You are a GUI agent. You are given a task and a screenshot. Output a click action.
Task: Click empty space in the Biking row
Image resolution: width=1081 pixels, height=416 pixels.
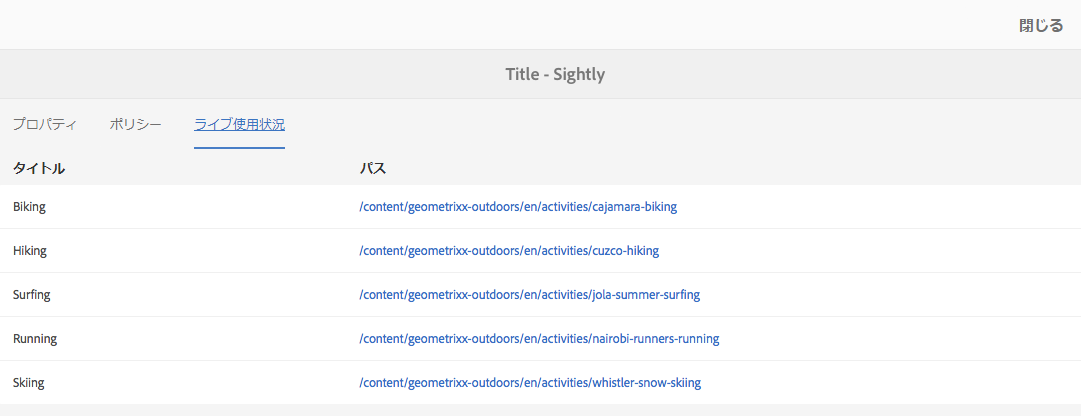pyautogui.click(x=880, y=207)
